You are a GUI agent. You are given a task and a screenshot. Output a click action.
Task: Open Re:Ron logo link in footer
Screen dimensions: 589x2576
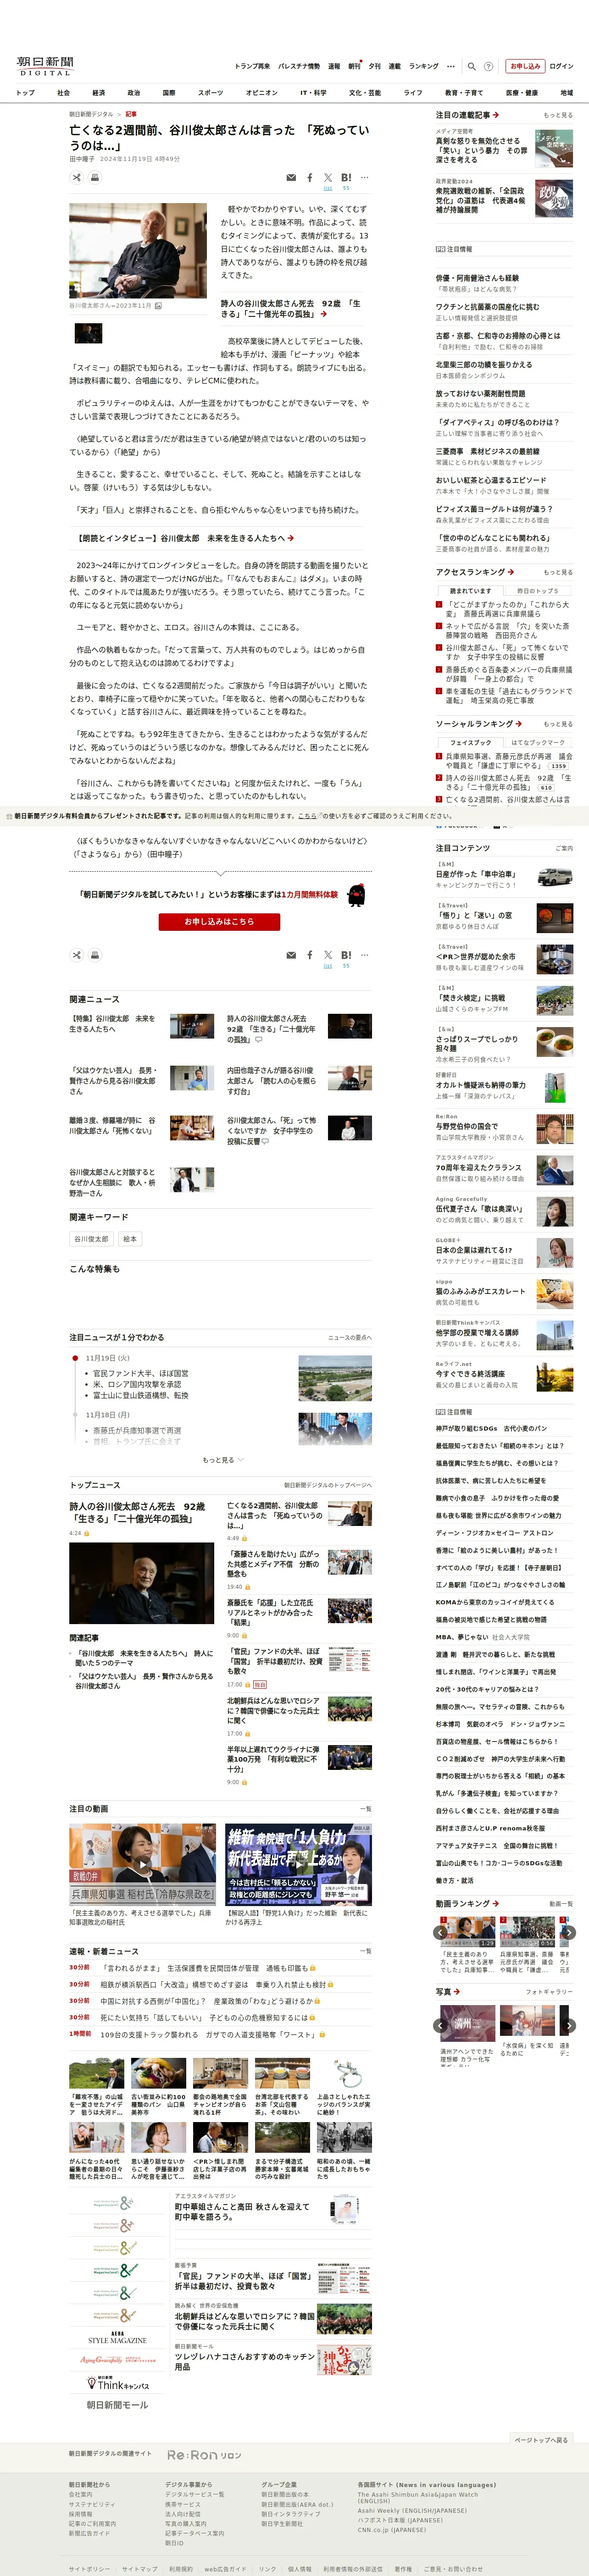(203, 2454)
